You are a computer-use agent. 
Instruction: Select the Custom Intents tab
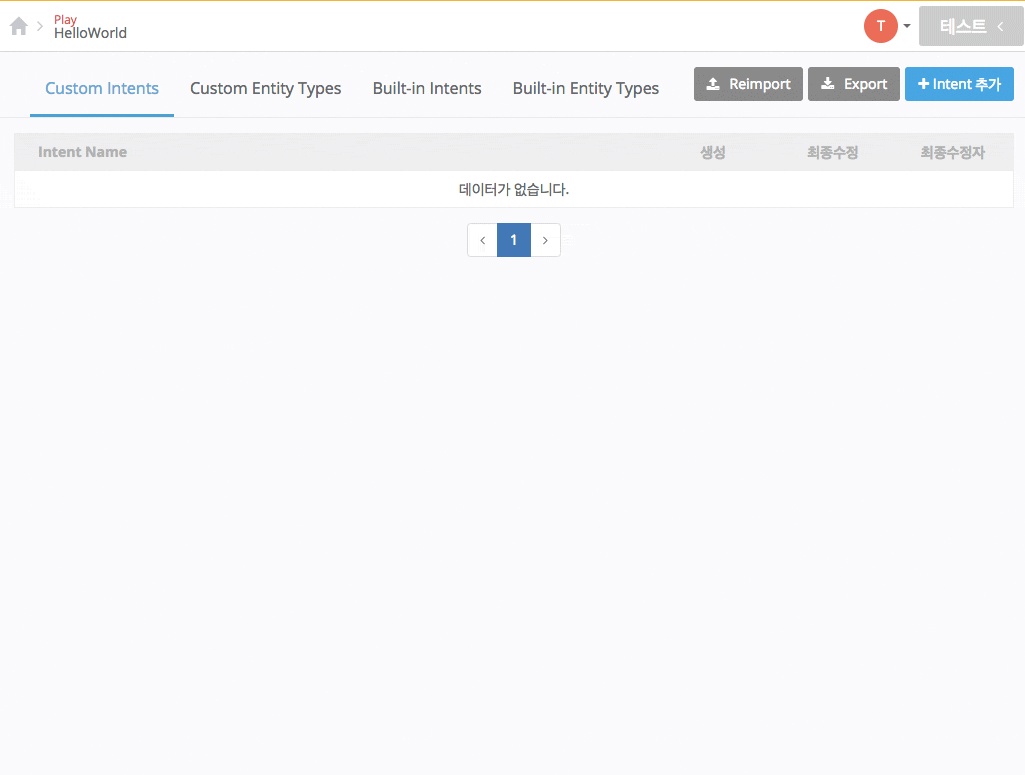click(102, 88)
